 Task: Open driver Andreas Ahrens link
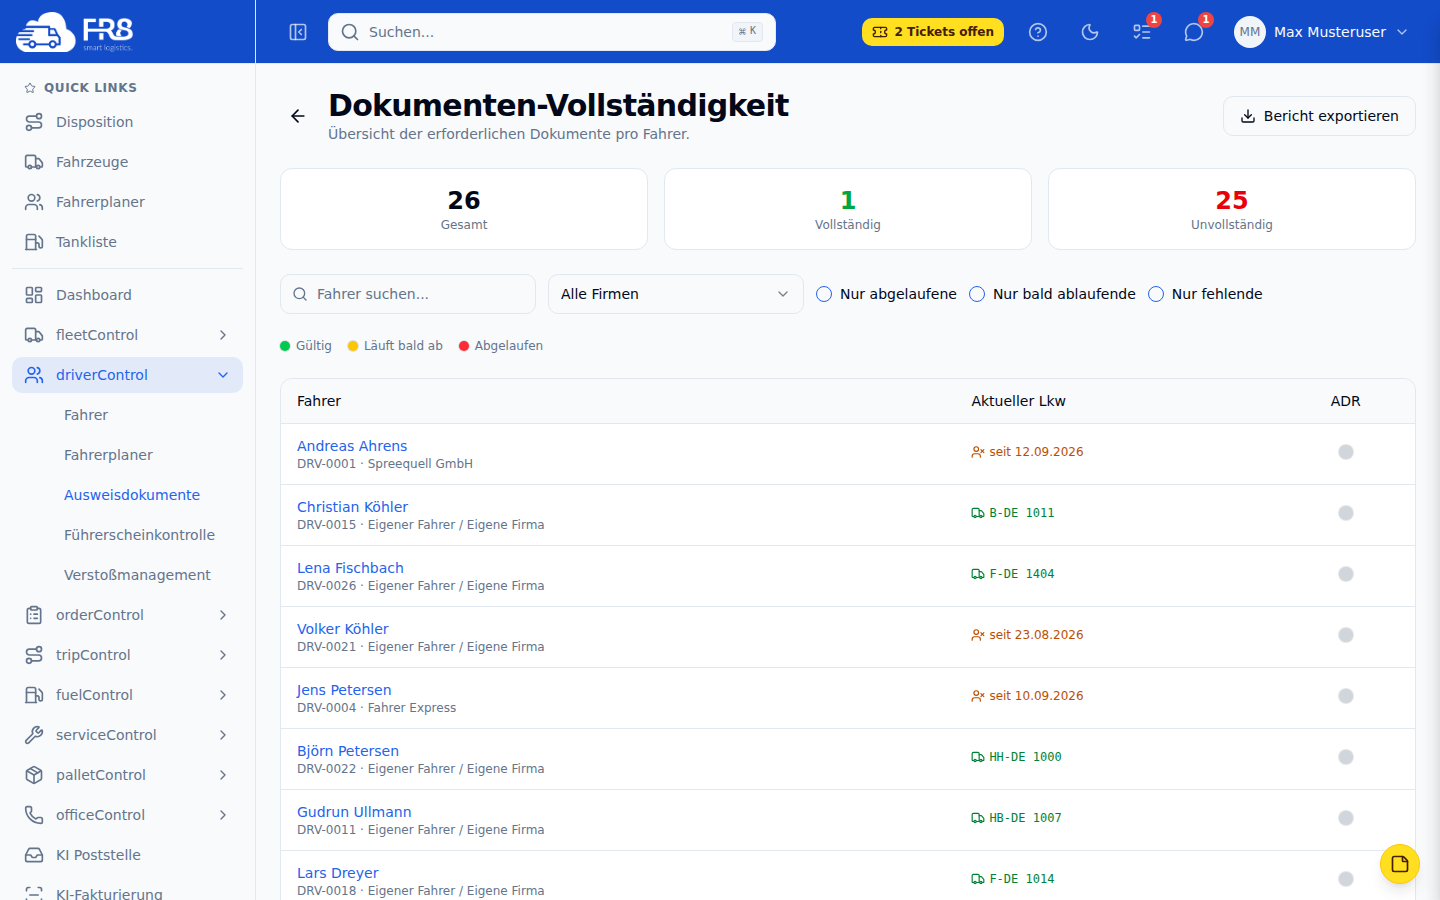[352, 446]
